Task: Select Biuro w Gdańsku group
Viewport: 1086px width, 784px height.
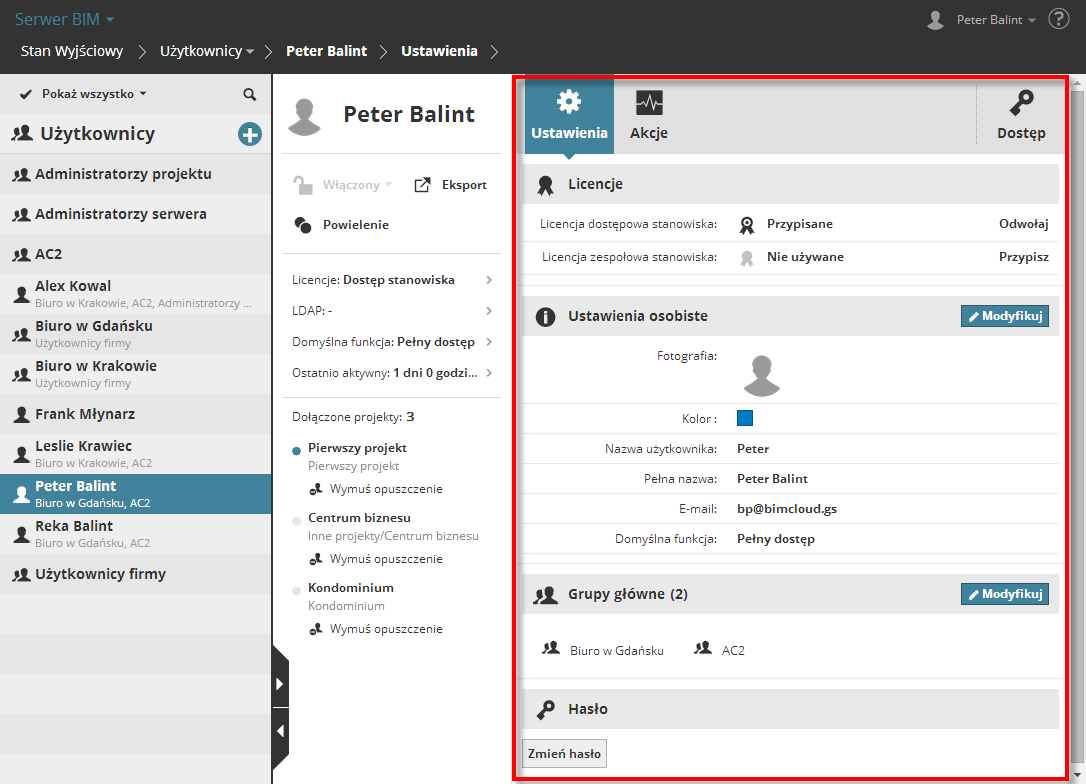Action: tap(136, 334)
